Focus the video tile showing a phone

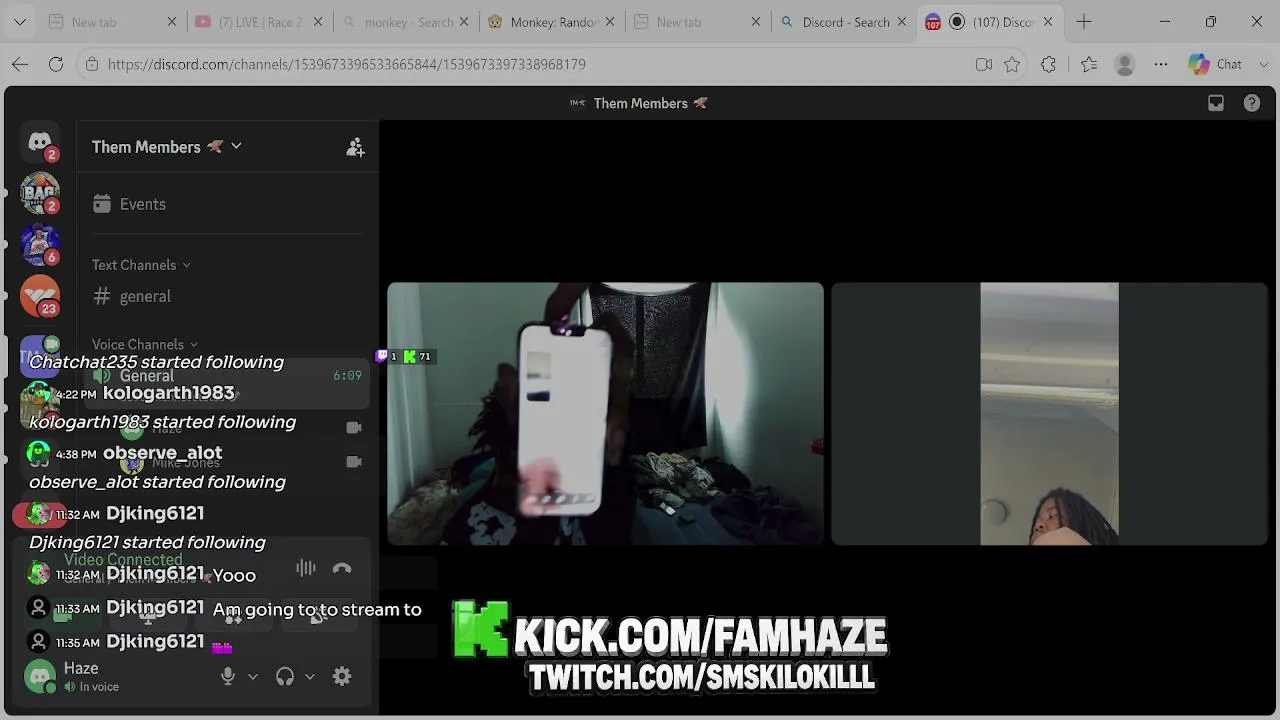[605, 414]
